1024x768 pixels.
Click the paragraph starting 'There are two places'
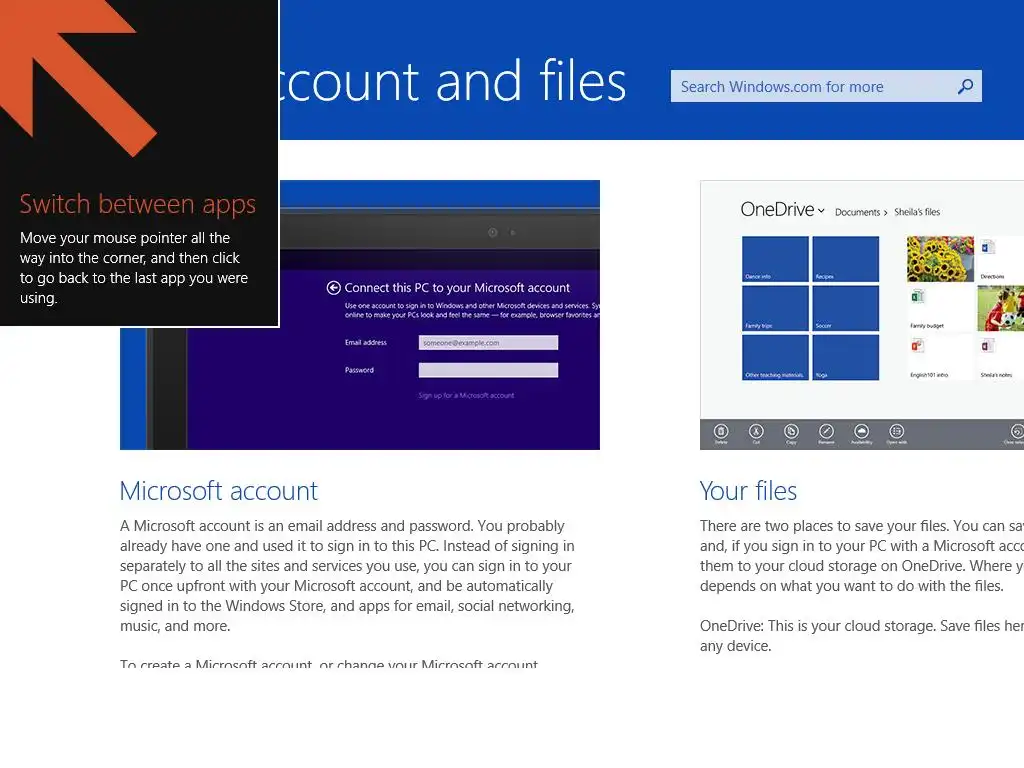(x=862, y=556)
